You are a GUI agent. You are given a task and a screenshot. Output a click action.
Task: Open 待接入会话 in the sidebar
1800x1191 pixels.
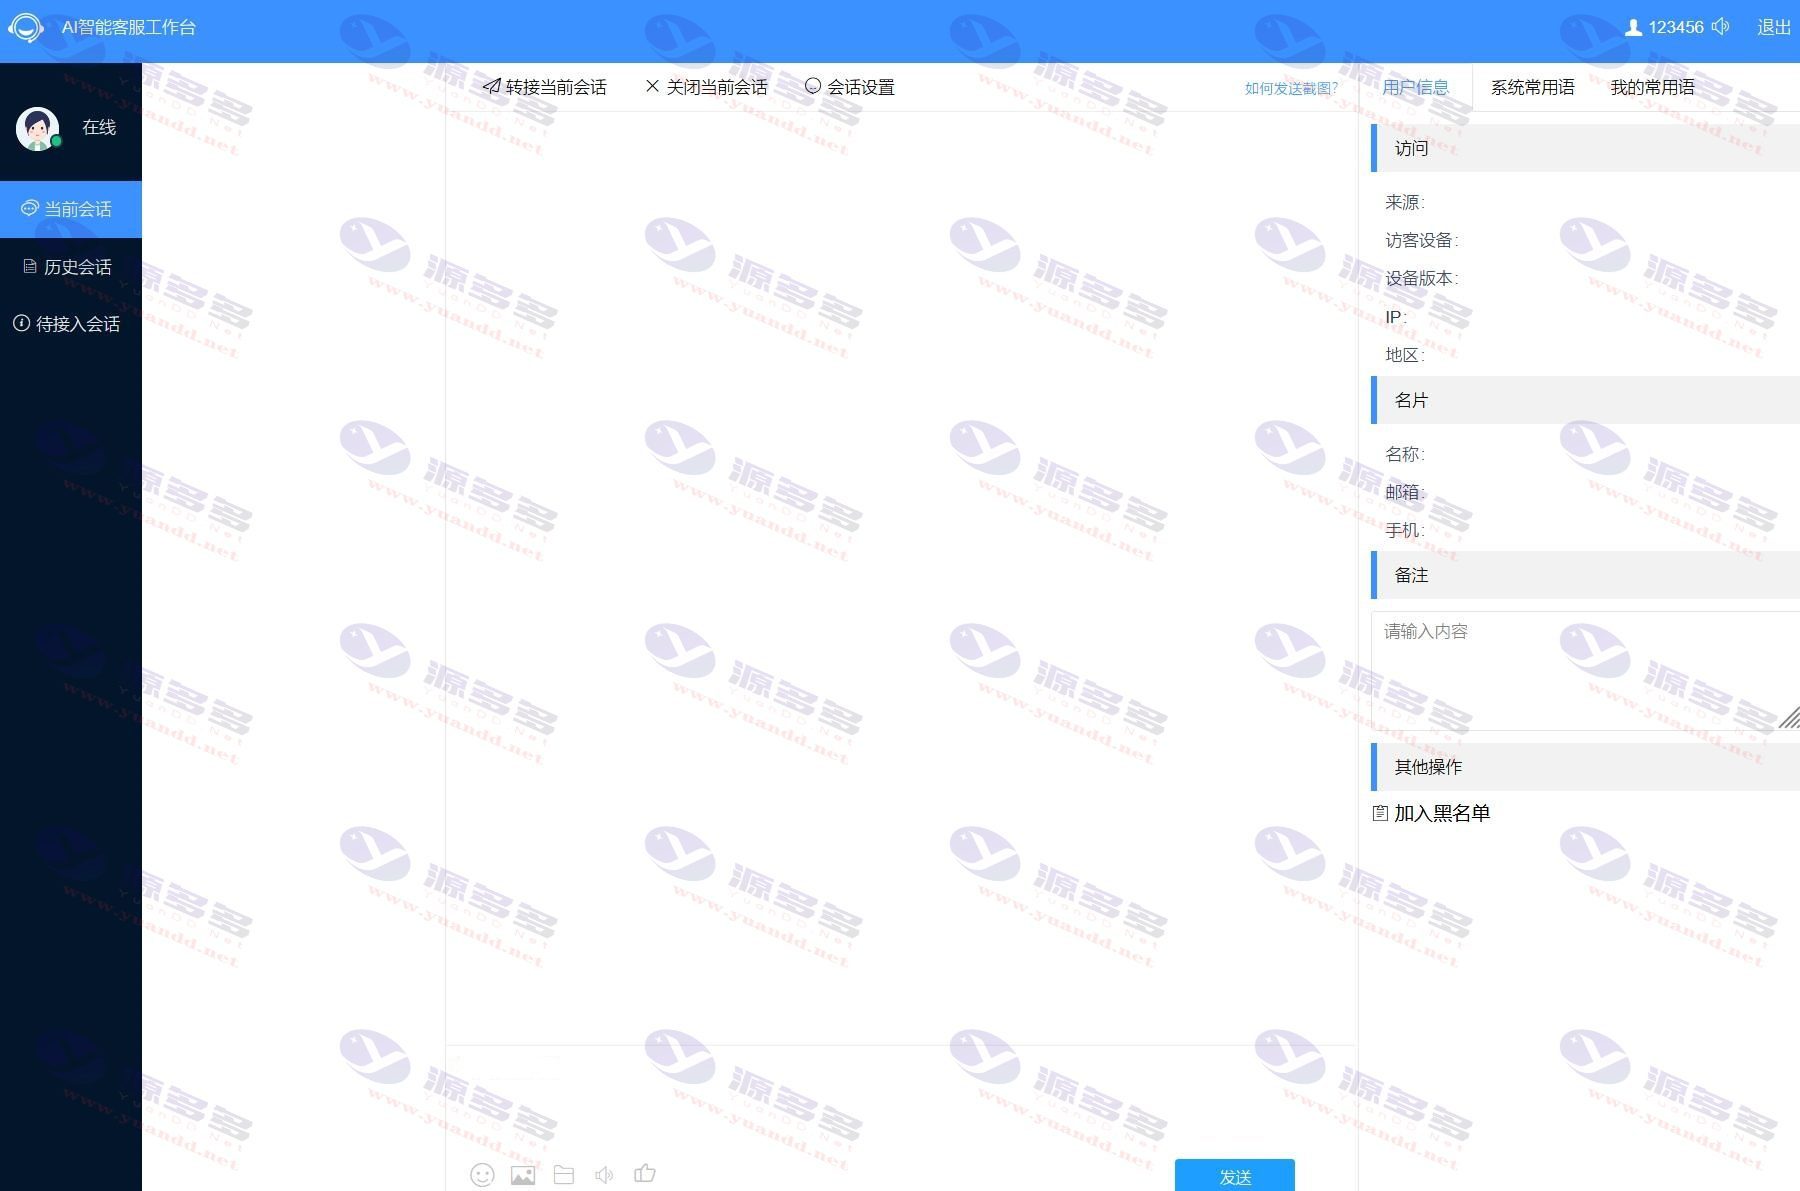point(71,324)
